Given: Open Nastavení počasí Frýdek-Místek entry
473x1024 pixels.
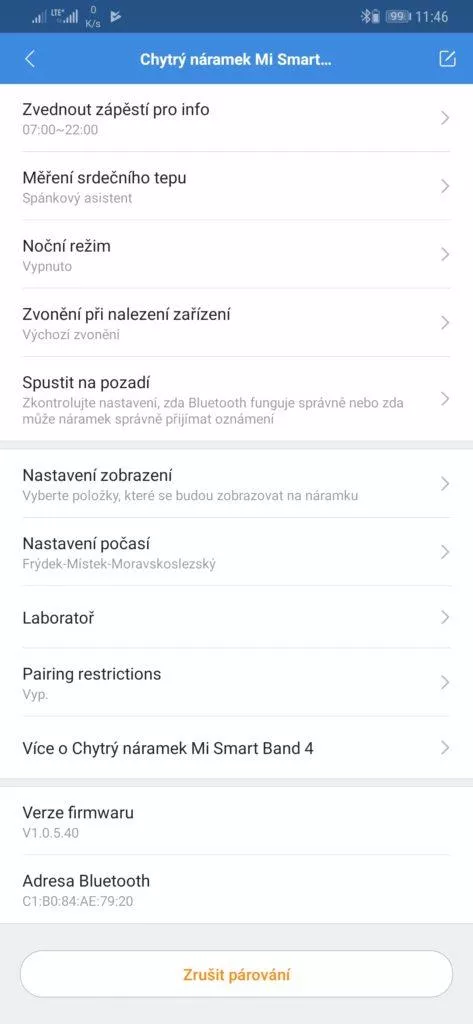Looking at the screenshot, I should pos(236,552).
